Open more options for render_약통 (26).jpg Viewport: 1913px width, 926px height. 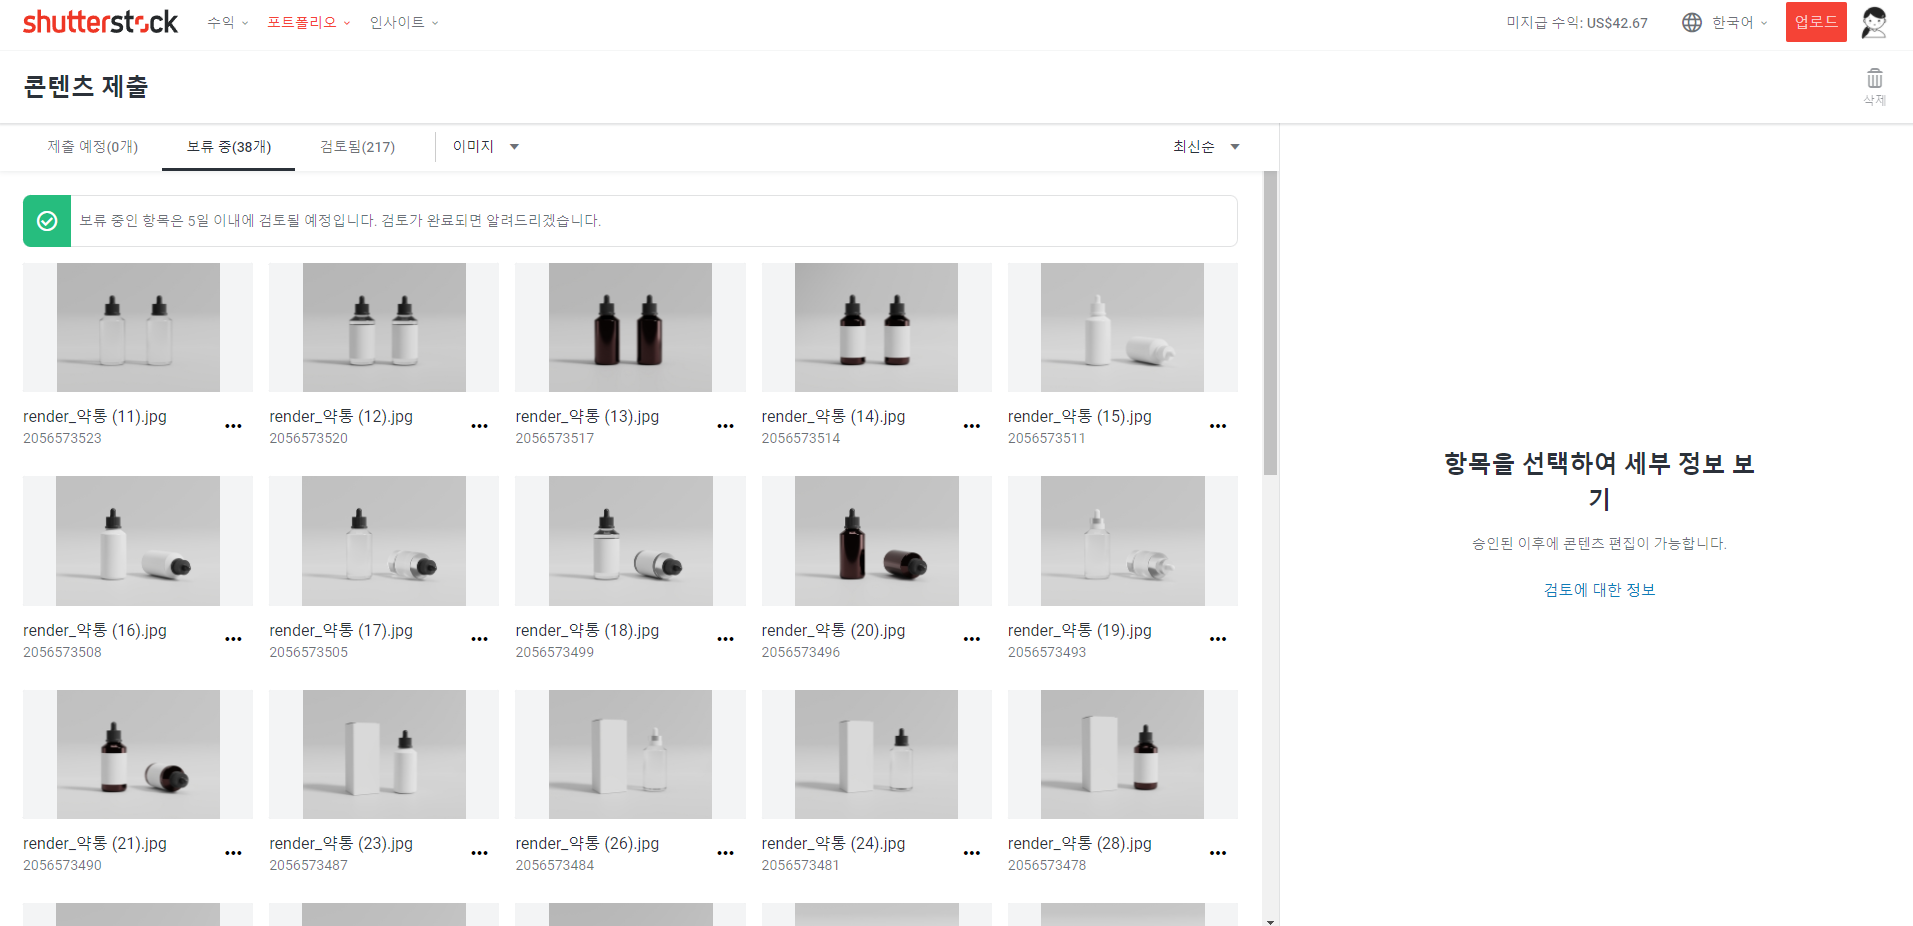pos(725,853)
